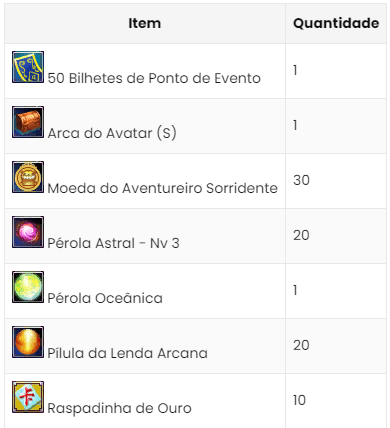Click quantity 30 in the Moeda row
Viewport: 390px width, 428px height.
click(x=301, y=180)
